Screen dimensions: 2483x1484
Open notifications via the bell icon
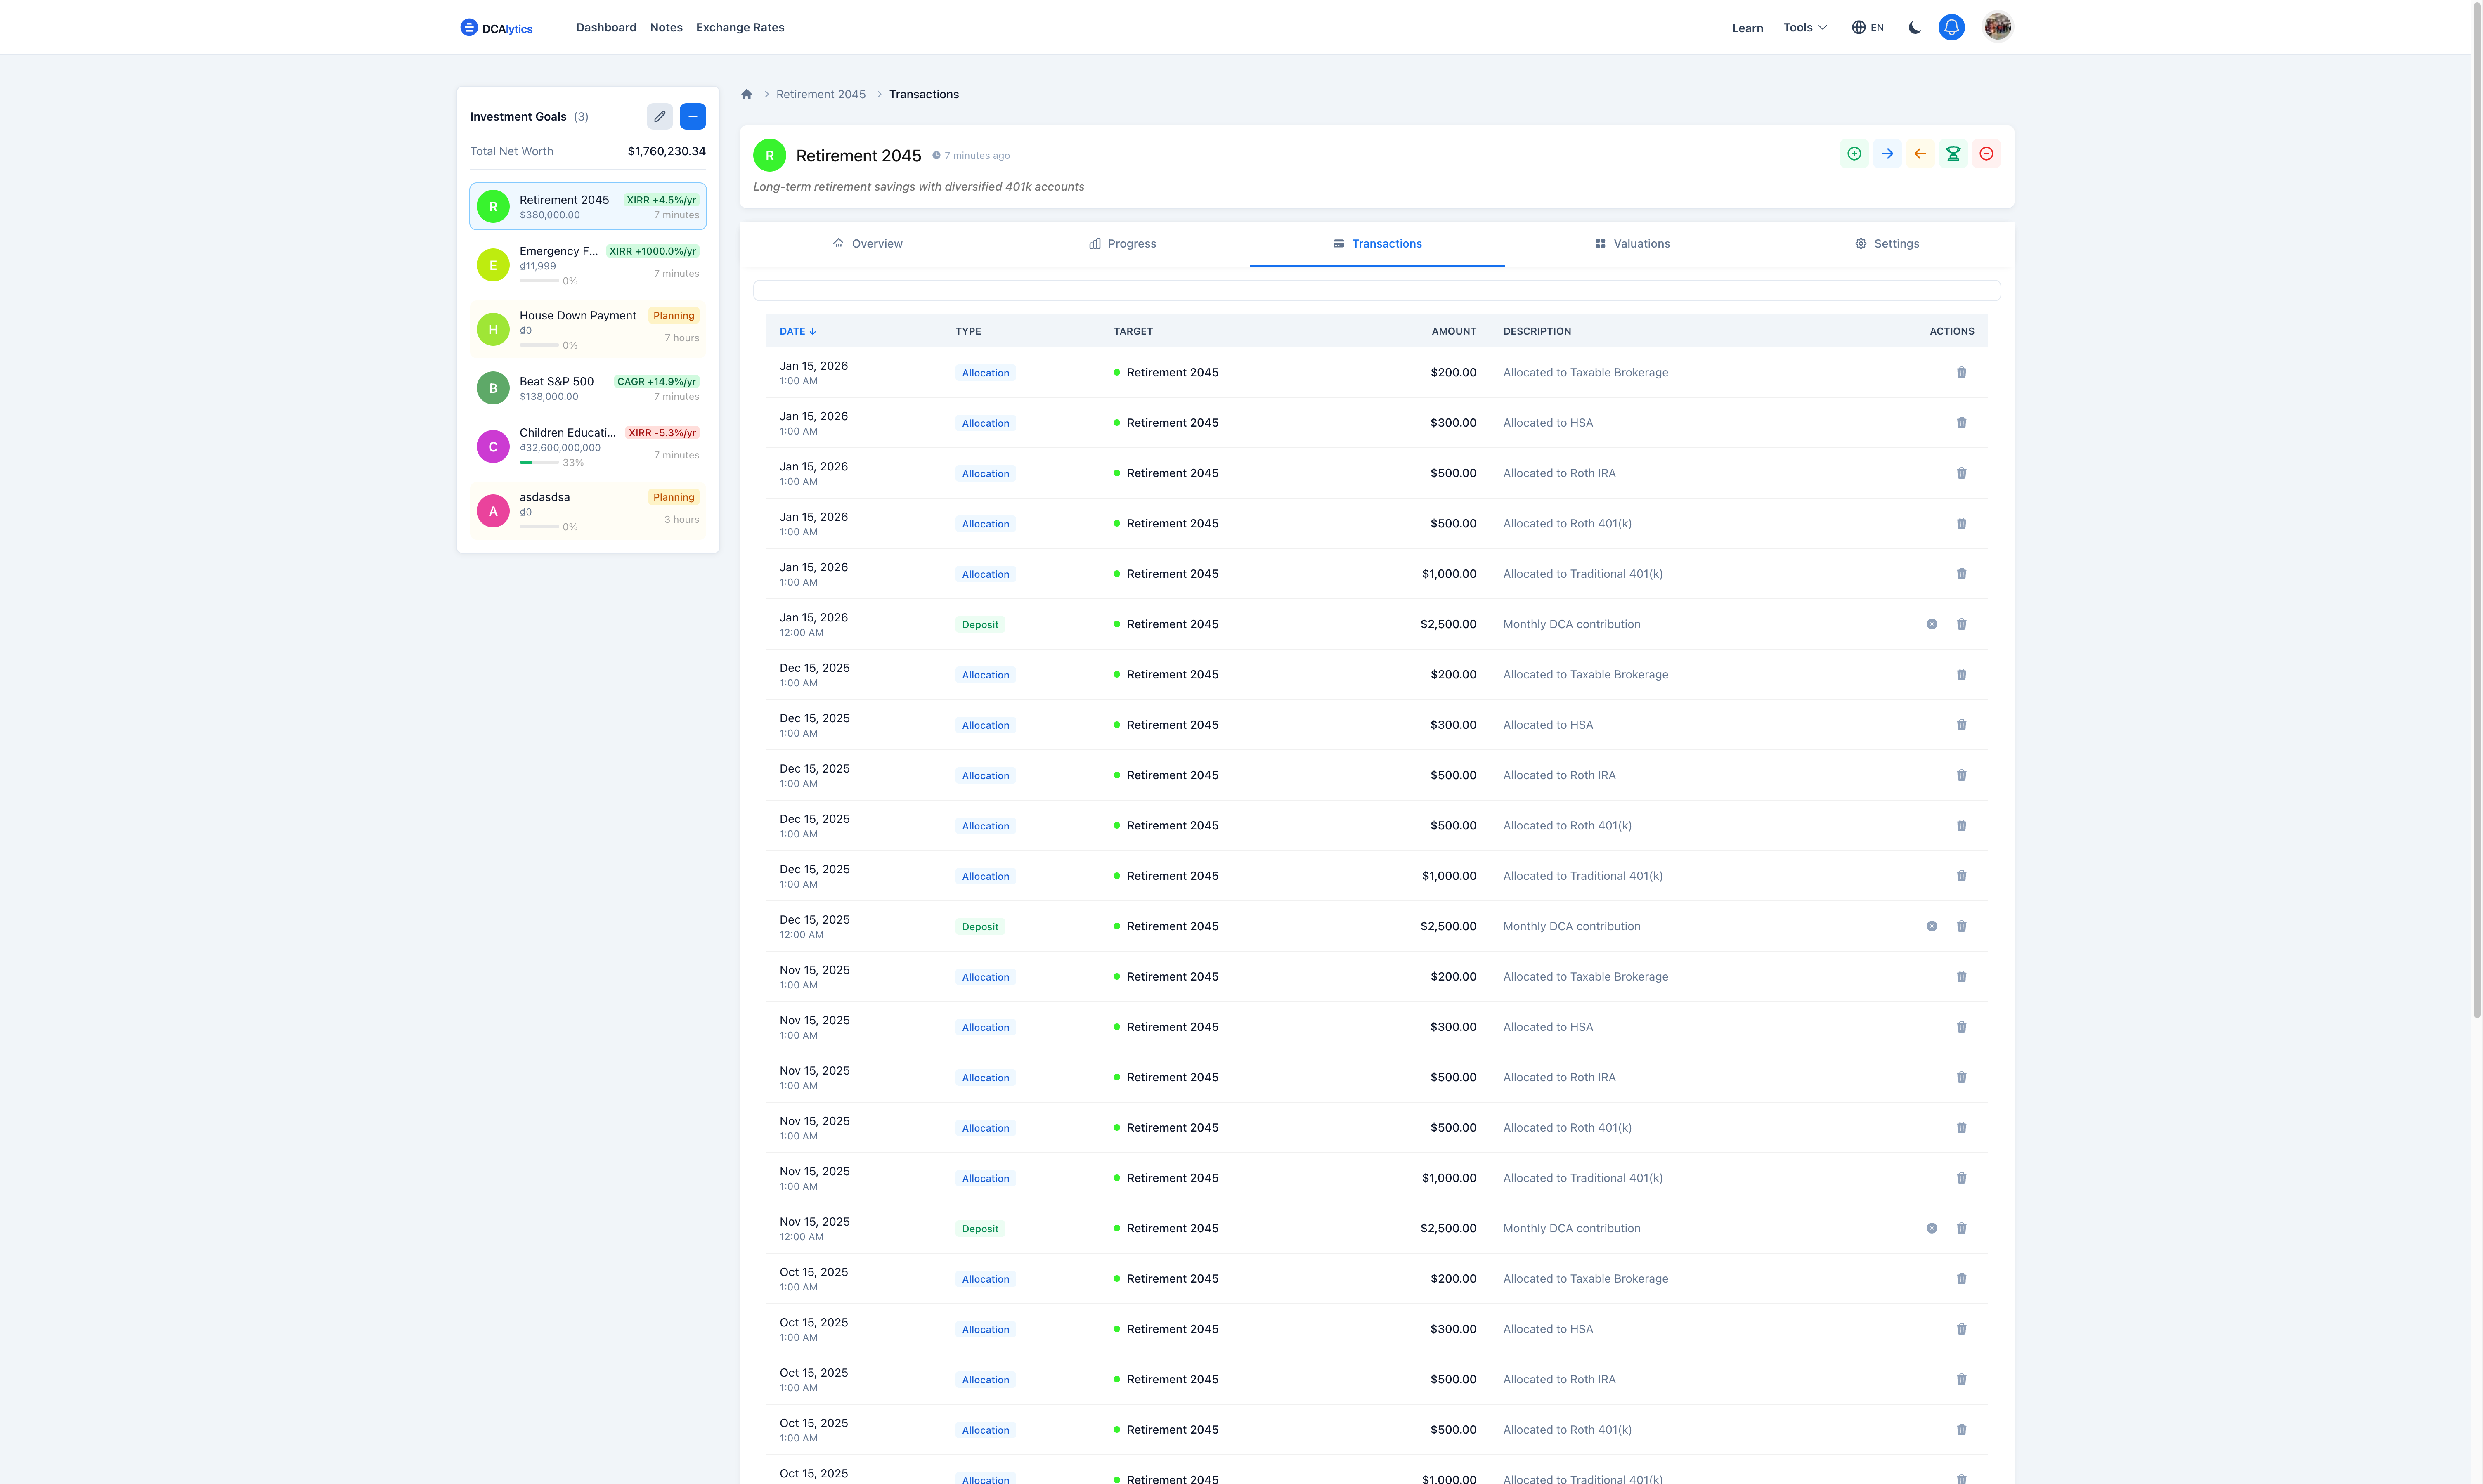tap(1951, 27)
